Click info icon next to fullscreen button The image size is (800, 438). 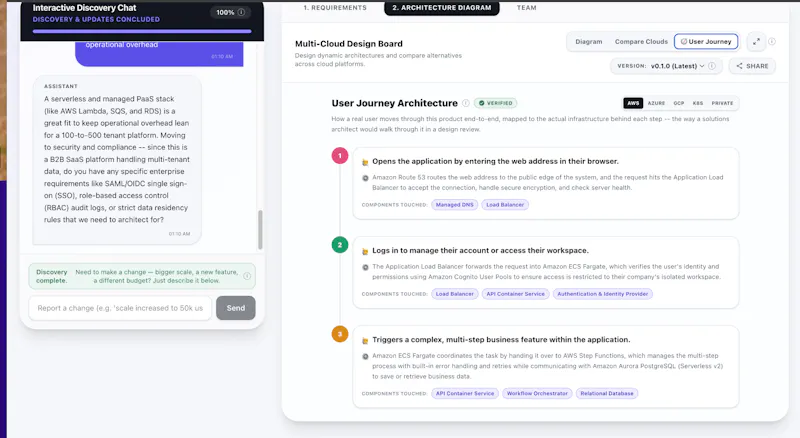(x=772, y=42)
